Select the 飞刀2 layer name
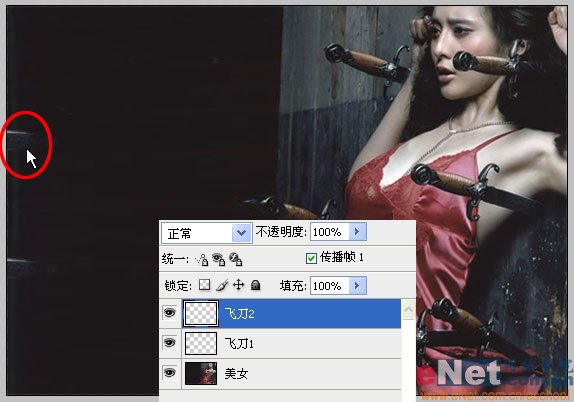 click(239, 314)
